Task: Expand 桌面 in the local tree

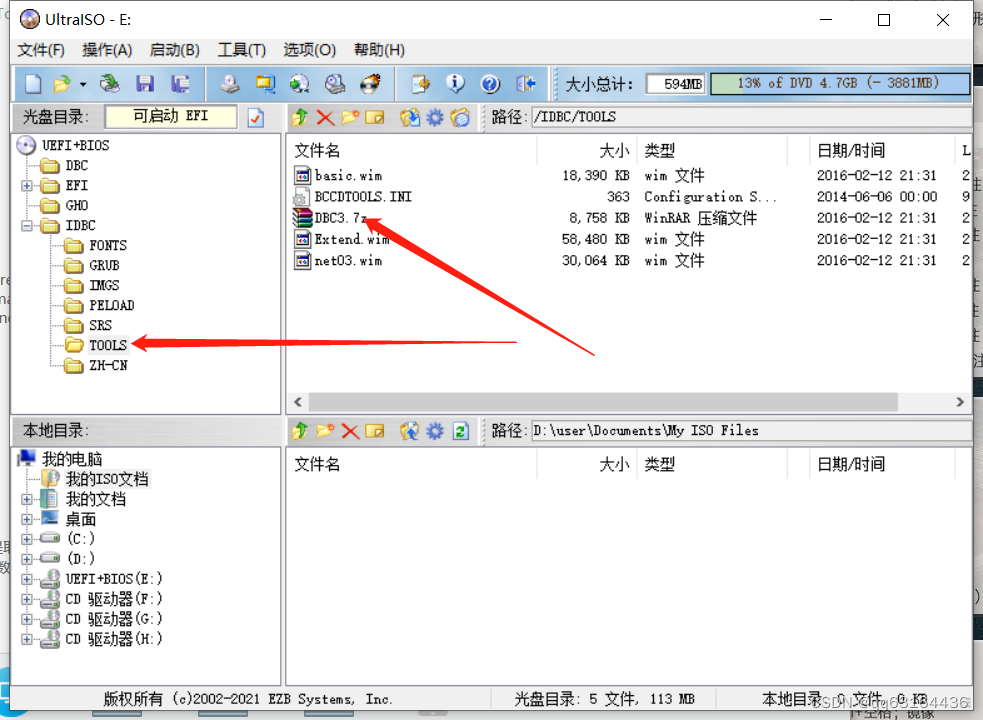Action: (x=26, y=519)
